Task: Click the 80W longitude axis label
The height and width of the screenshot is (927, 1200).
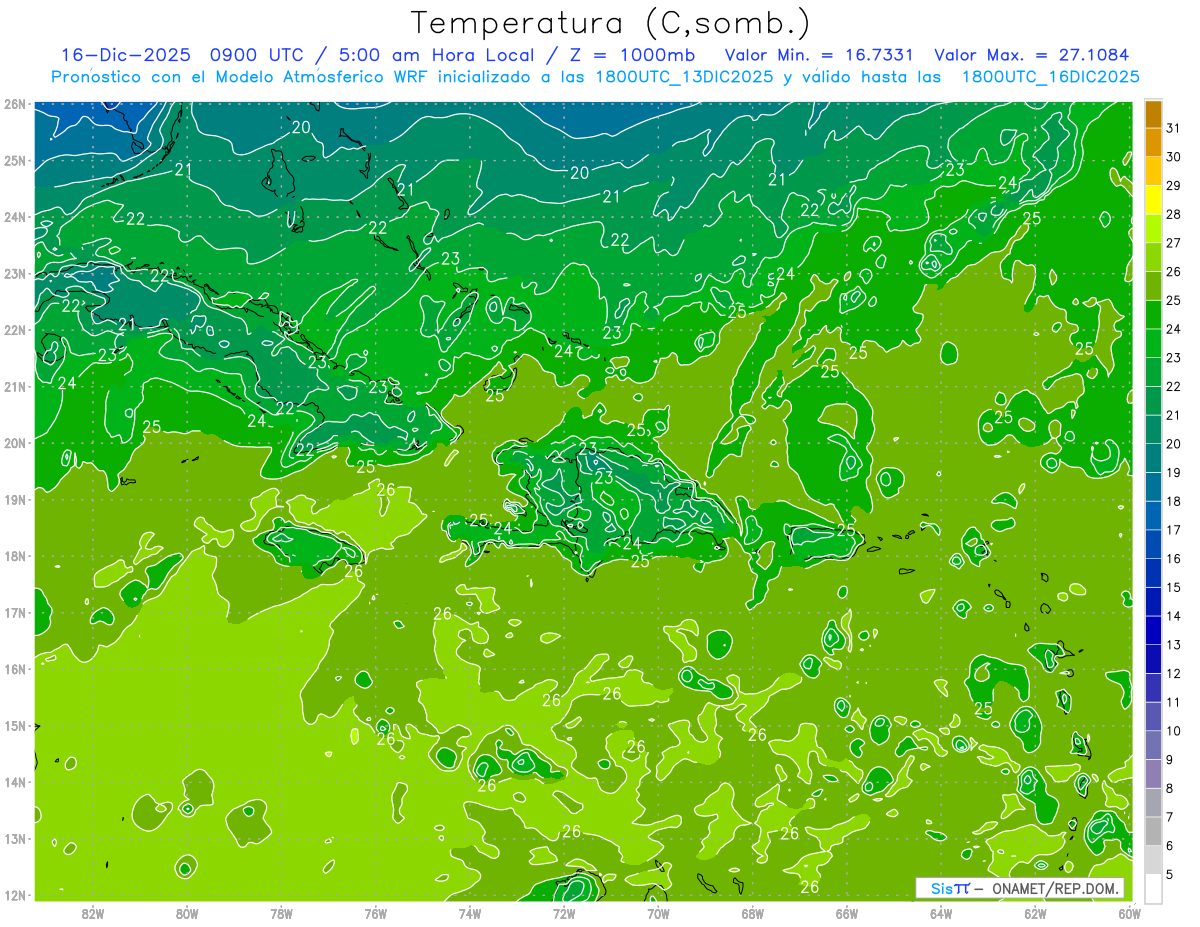Action: pyautogui.click(x=187, y=913)
